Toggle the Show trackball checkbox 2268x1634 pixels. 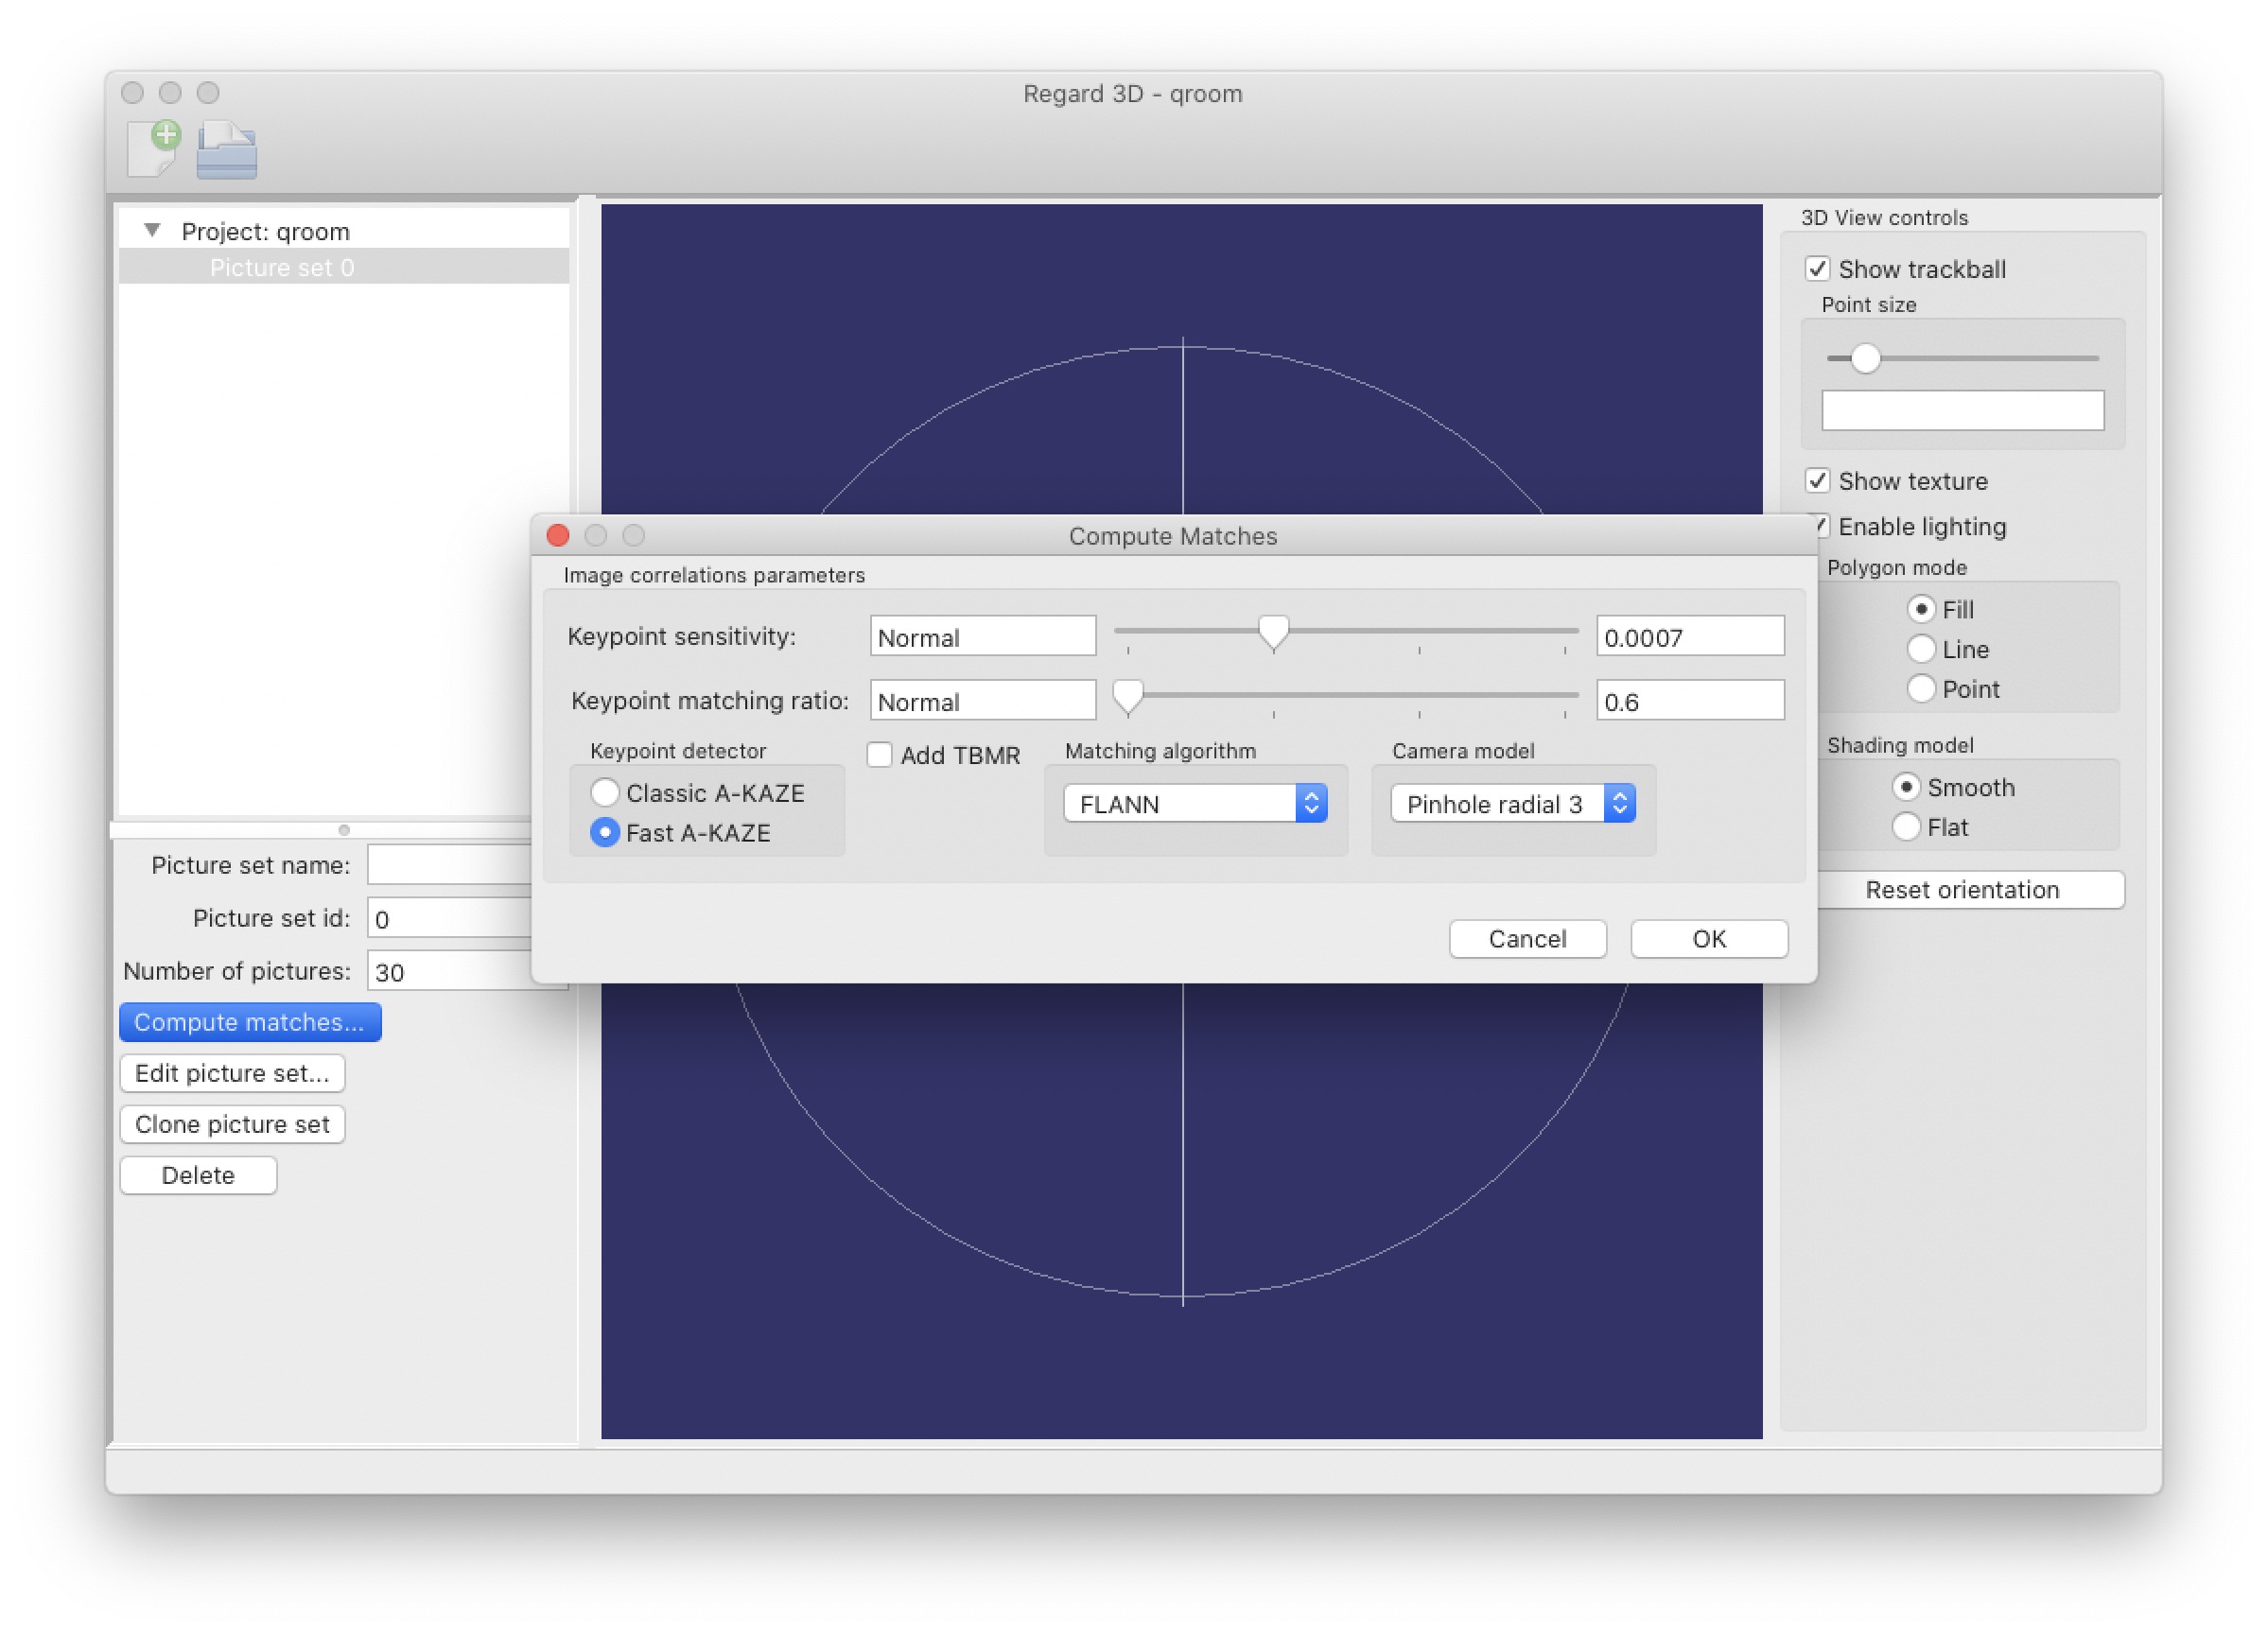point(1817,269)
